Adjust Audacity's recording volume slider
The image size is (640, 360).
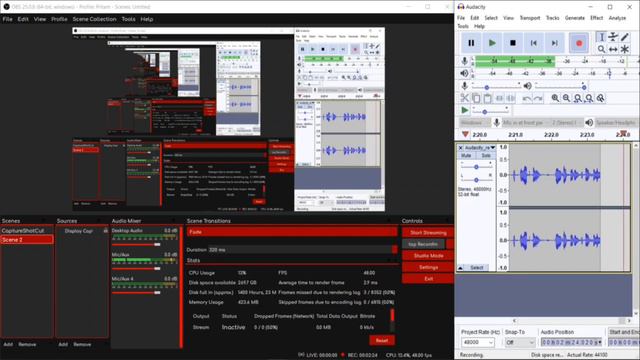(496, 87)
